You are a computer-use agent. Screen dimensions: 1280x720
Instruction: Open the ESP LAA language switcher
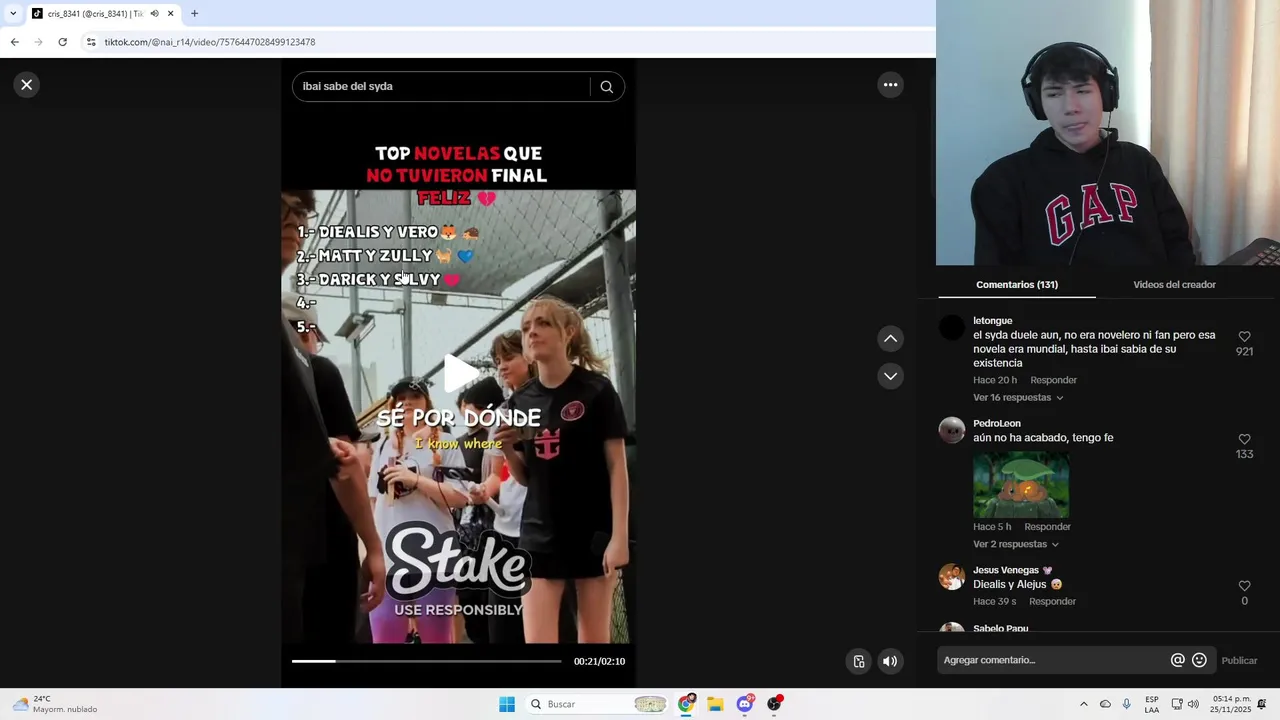[x=1152, y=704]
